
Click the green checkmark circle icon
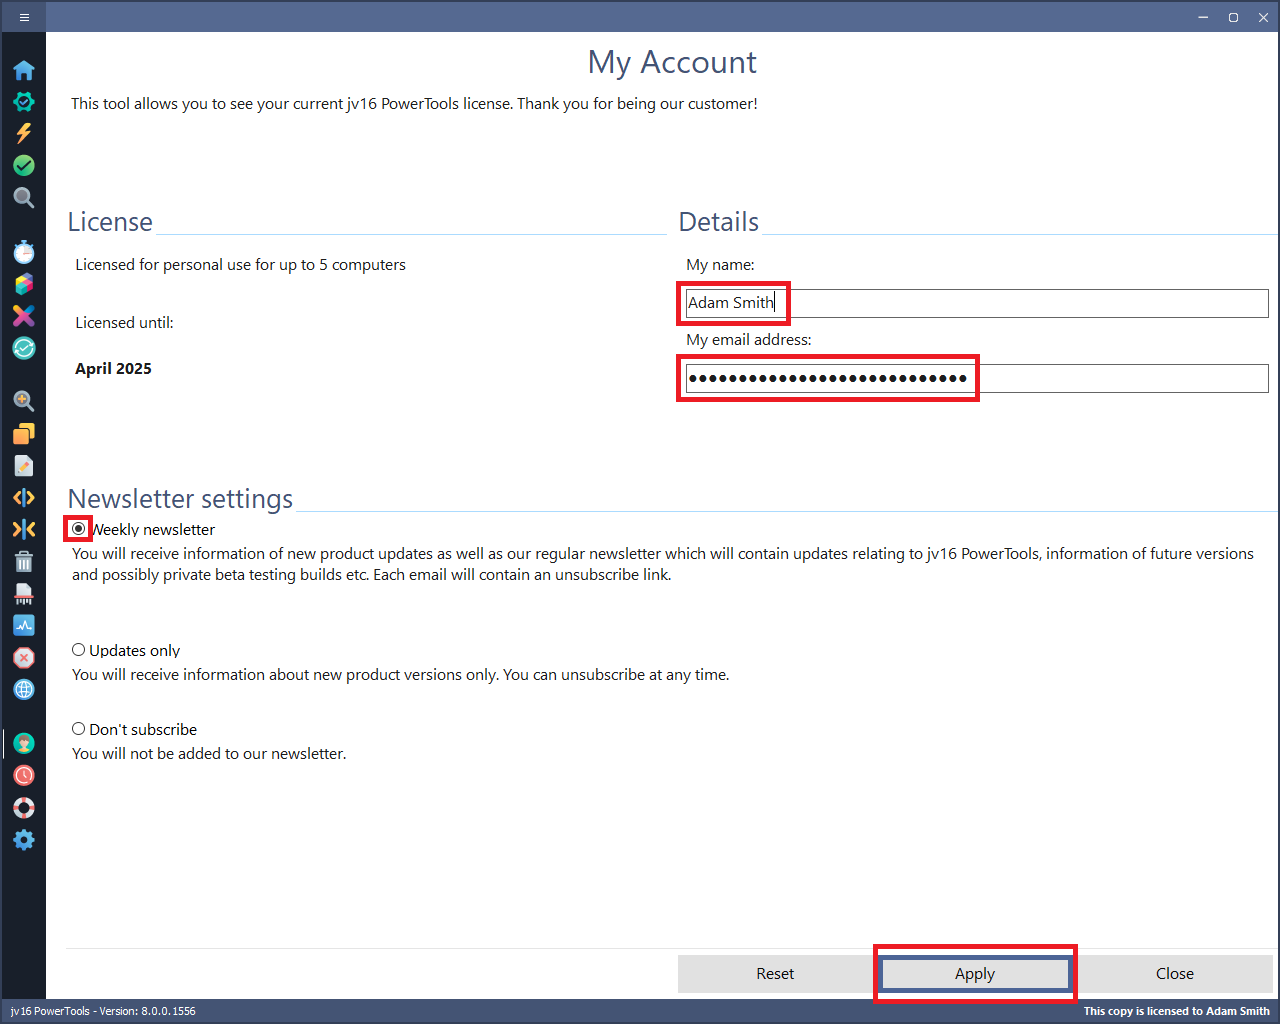24,165
